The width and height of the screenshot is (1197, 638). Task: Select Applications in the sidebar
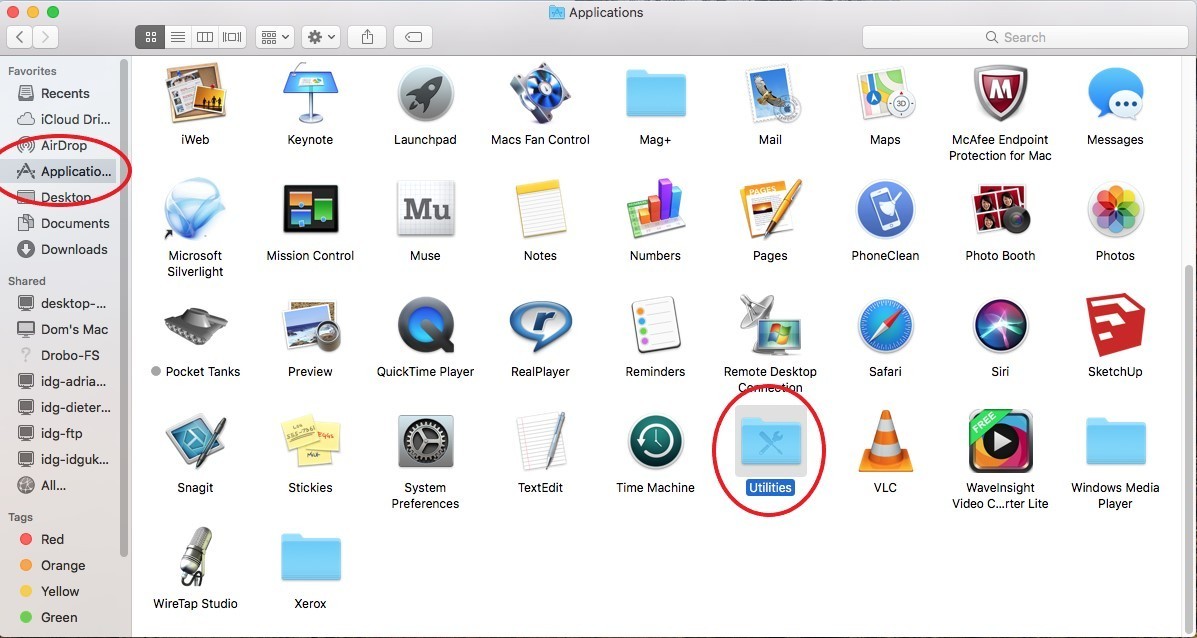63,171
